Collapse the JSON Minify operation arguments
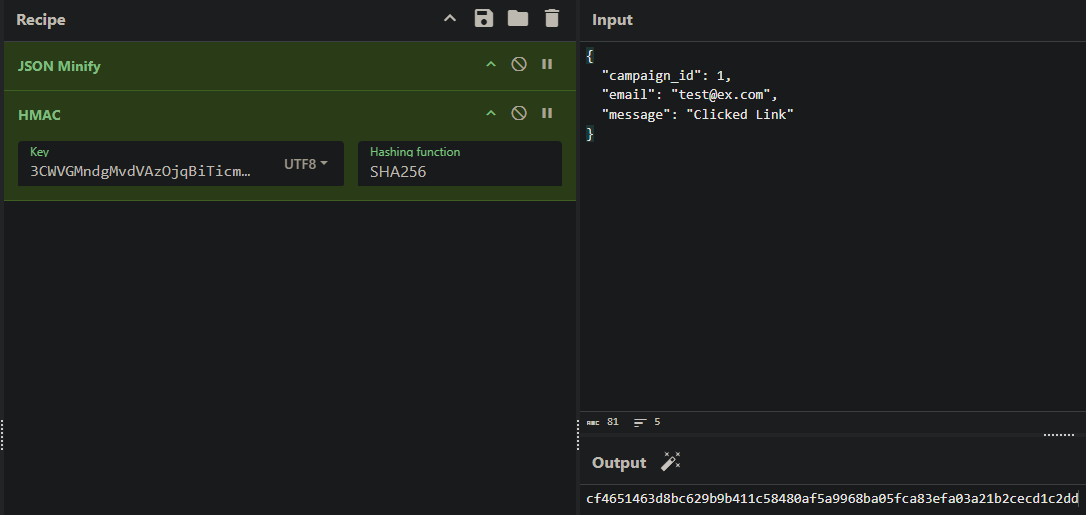1086x515 pixels. point(490,64)
